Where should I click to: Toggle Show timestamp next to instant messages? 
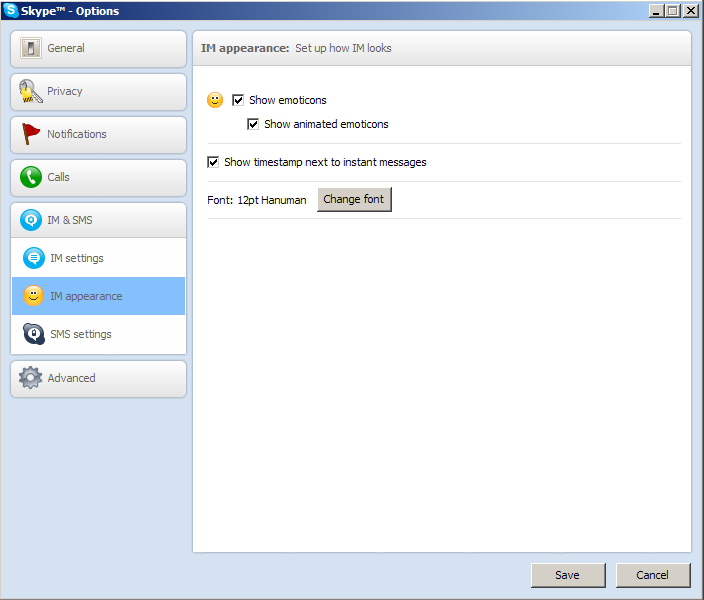point(213,162)
